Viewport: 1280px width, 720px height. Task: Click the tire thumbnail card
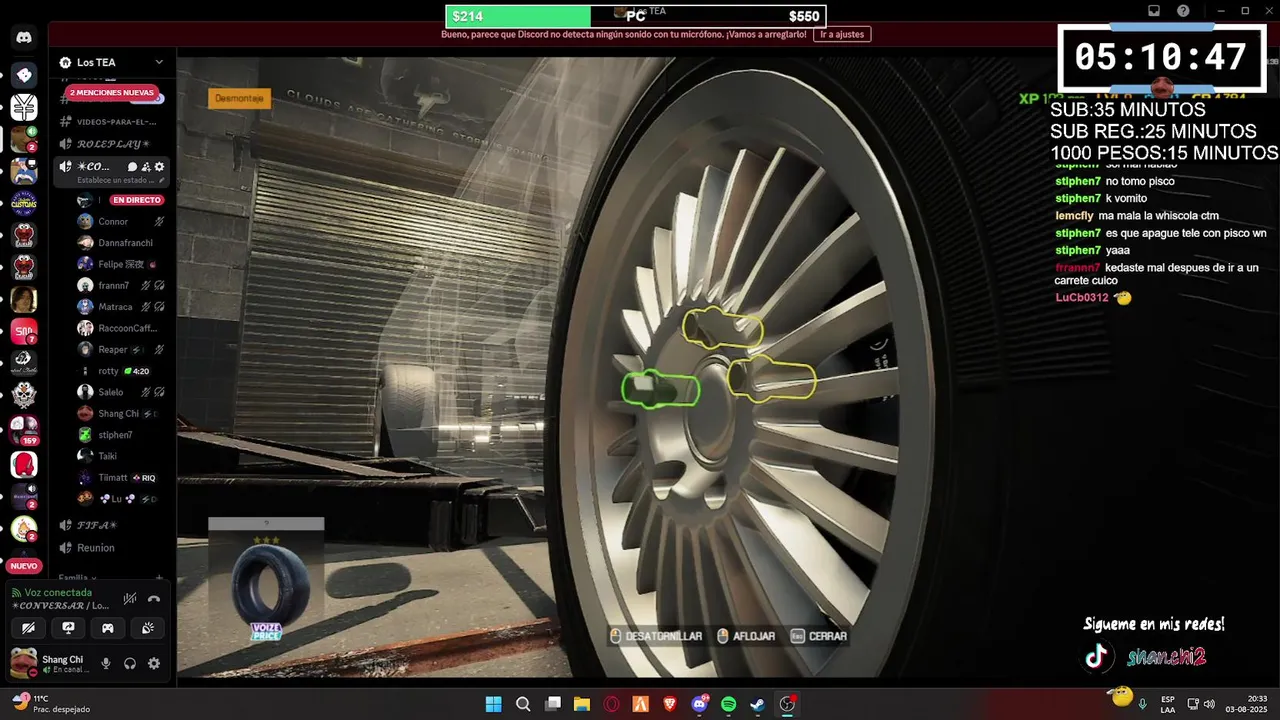click(266, 581)
